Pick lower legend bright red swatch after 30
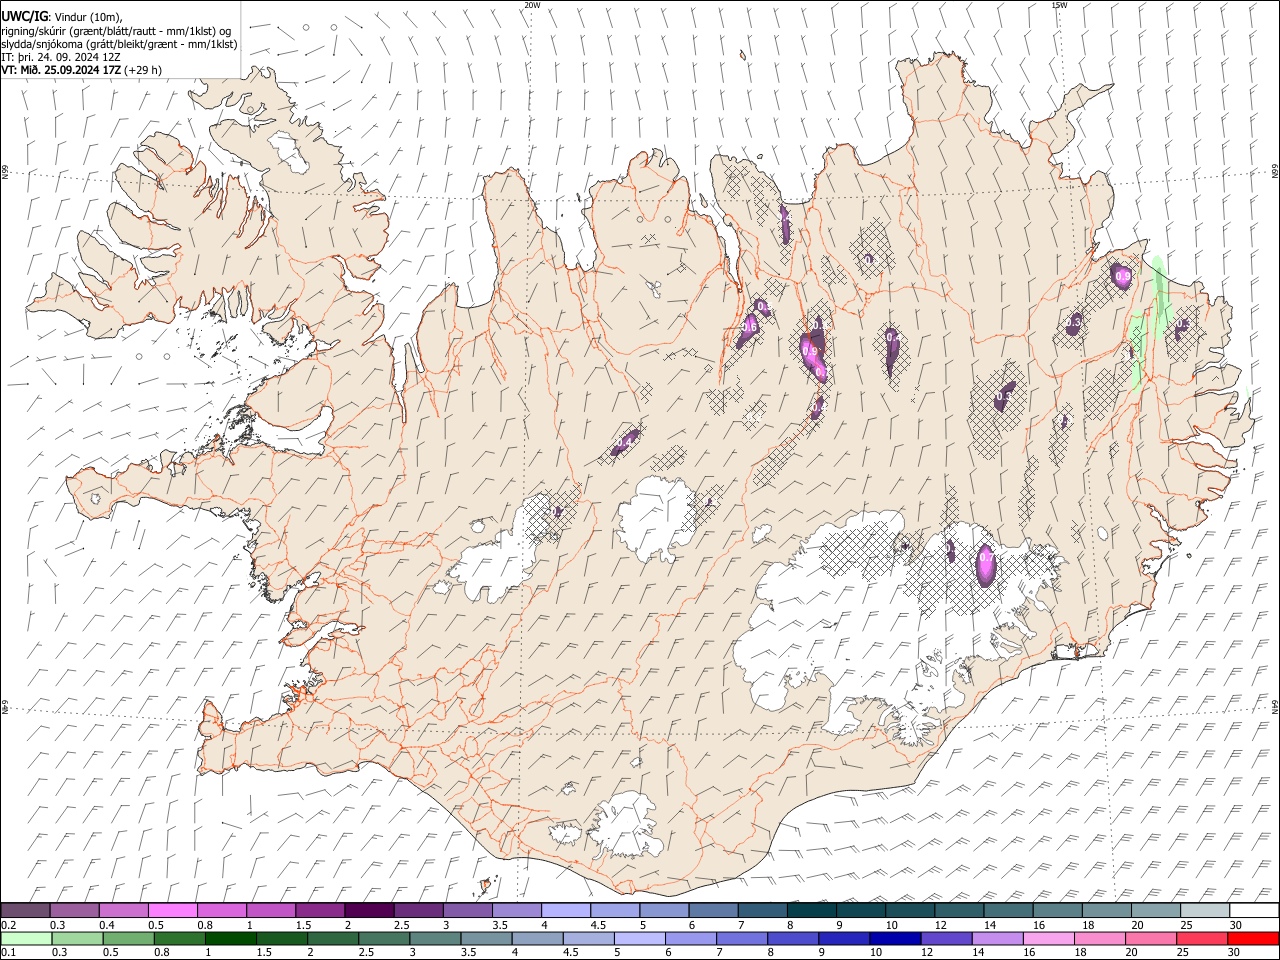 click(1253, 938)
